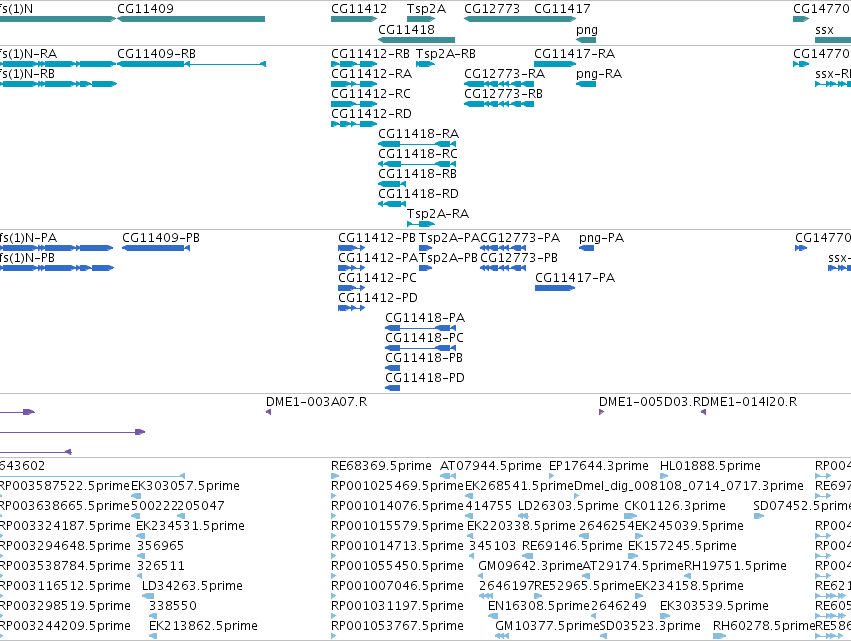Click protein CG11418-PC label
This screenshot has width=851, height=641.
point(424,338)
